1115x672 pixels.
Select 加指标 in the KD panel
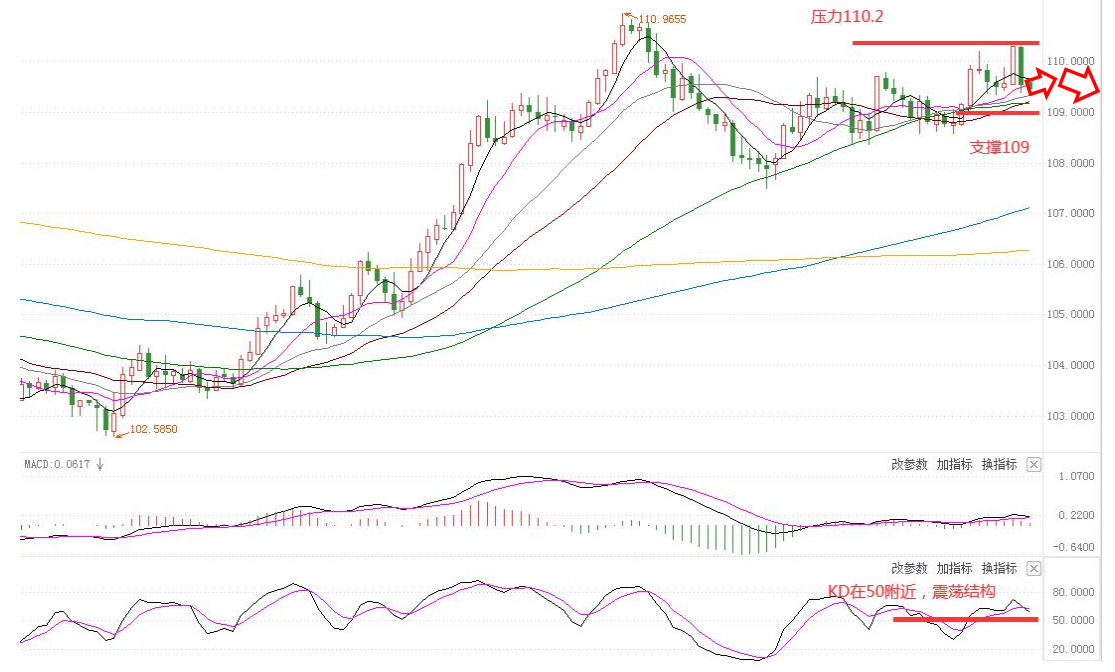pyautogui.click(x=954, y=568)
